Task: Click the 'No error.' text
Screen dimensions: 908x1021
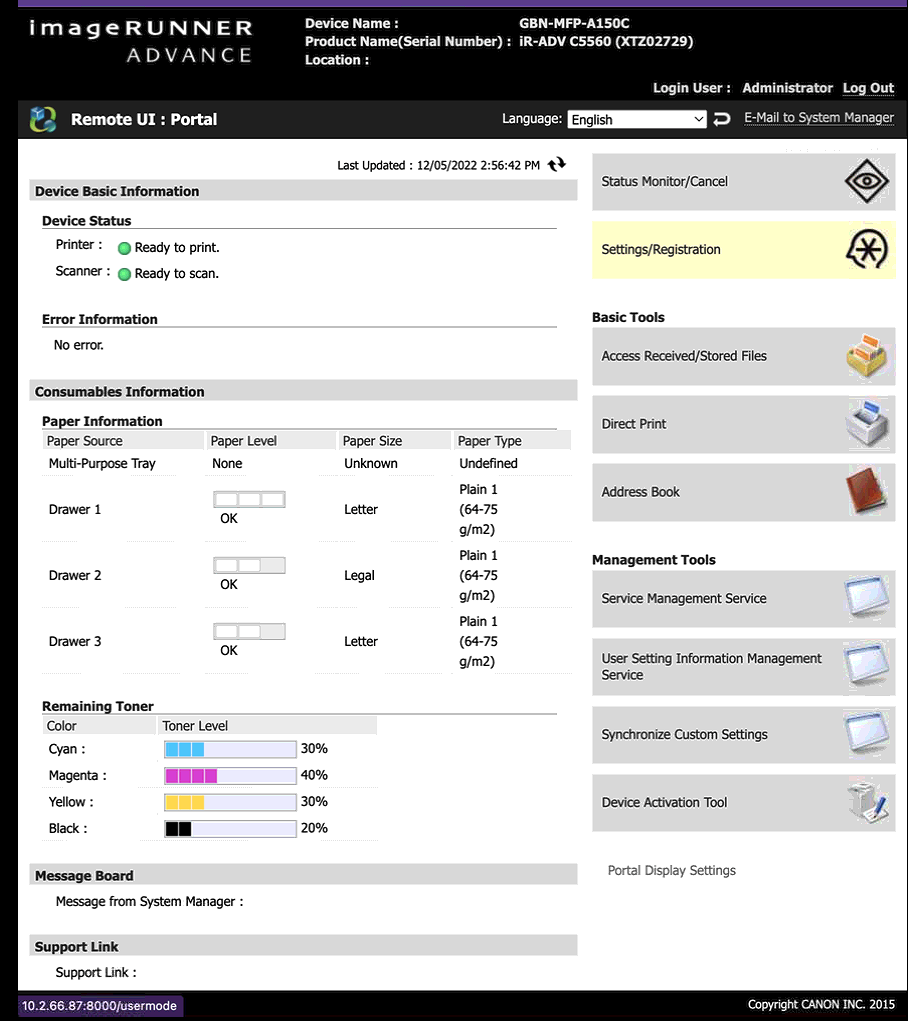Action: pos(79,345)
